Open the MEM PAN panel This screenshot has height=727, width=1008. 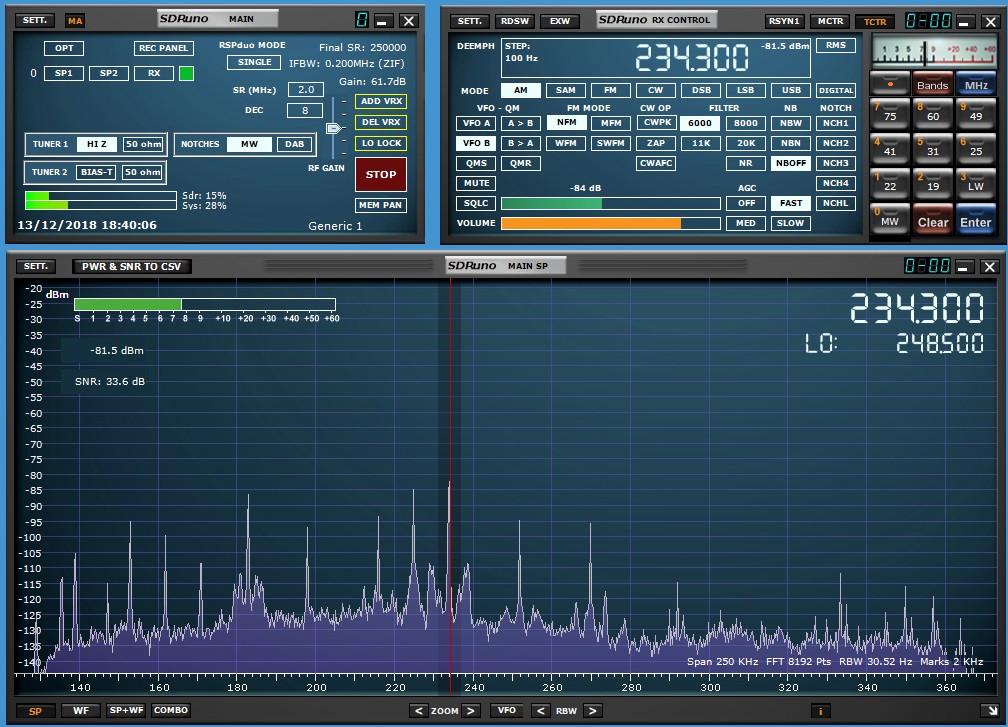coord(381,205)
